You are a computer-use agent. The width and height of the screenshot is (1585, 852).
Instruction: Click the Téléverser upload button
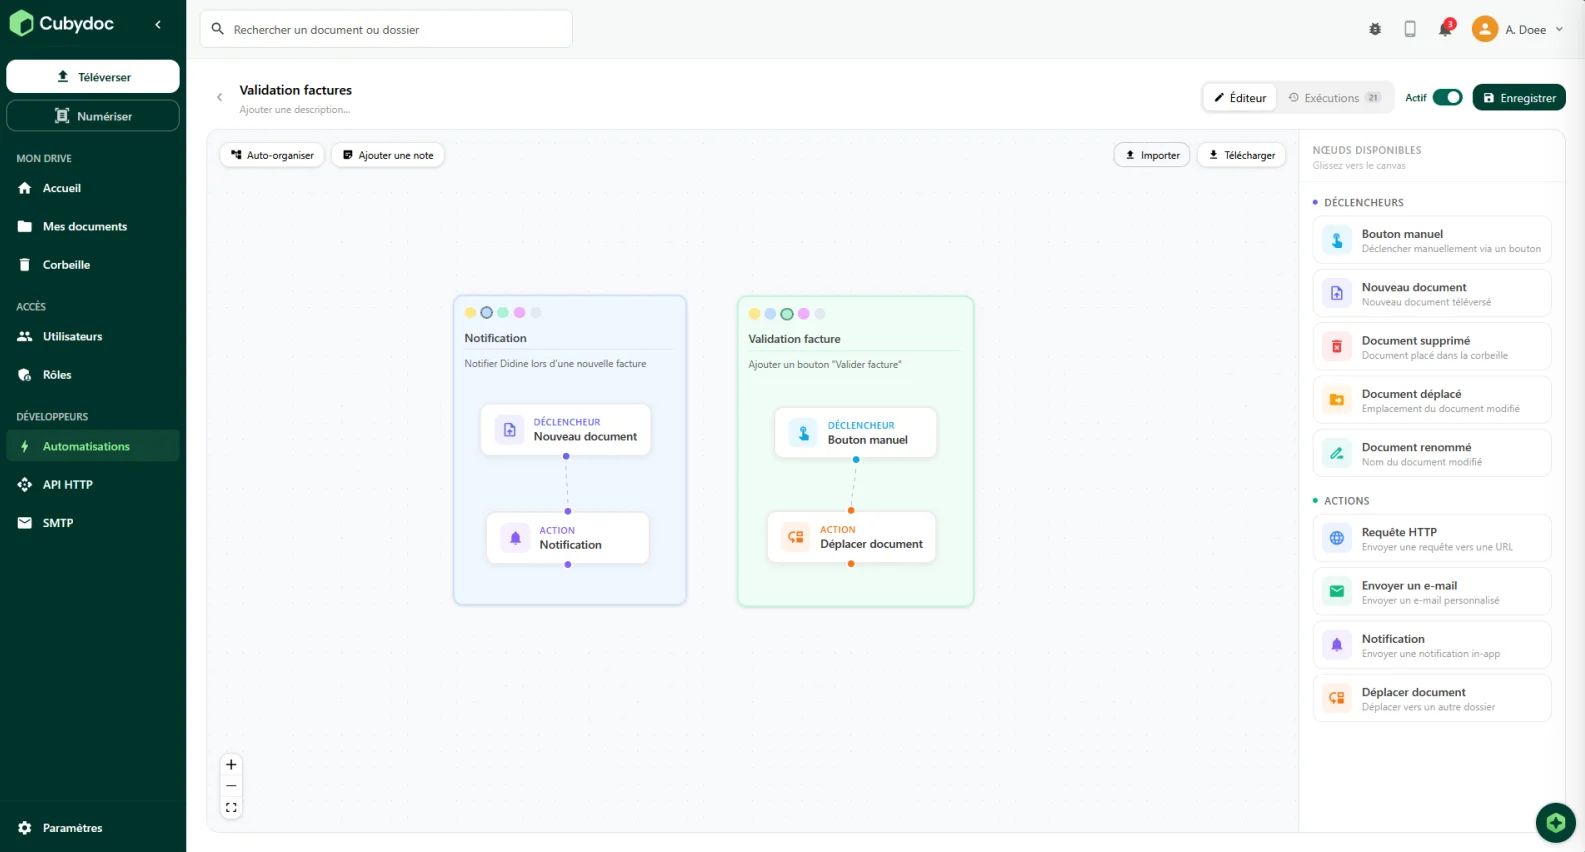pyautogui.click(x=93, y=77)
